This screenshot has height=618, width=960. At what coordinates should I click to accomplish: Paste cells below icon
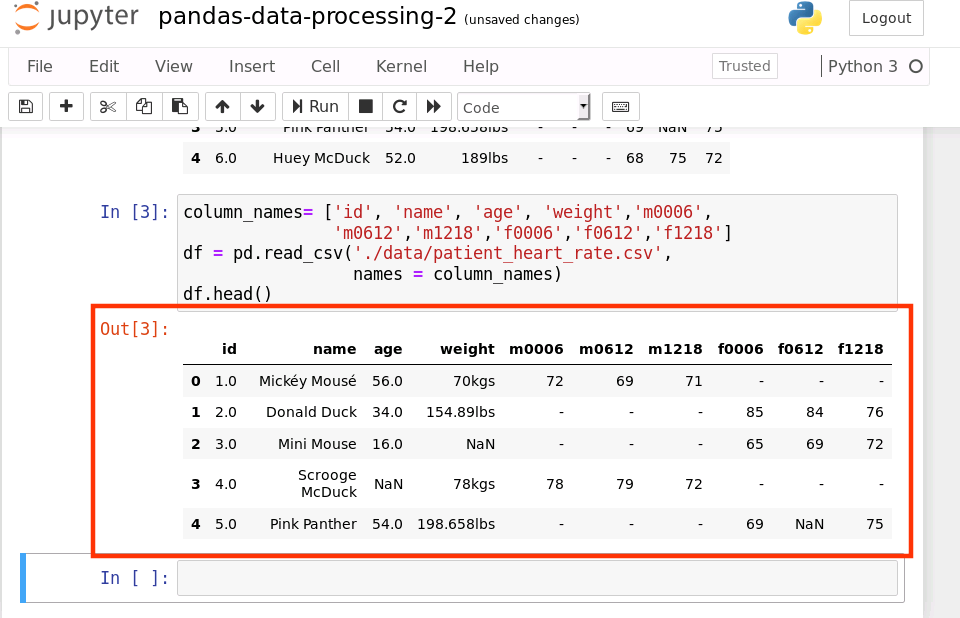(x=179, y=106)
